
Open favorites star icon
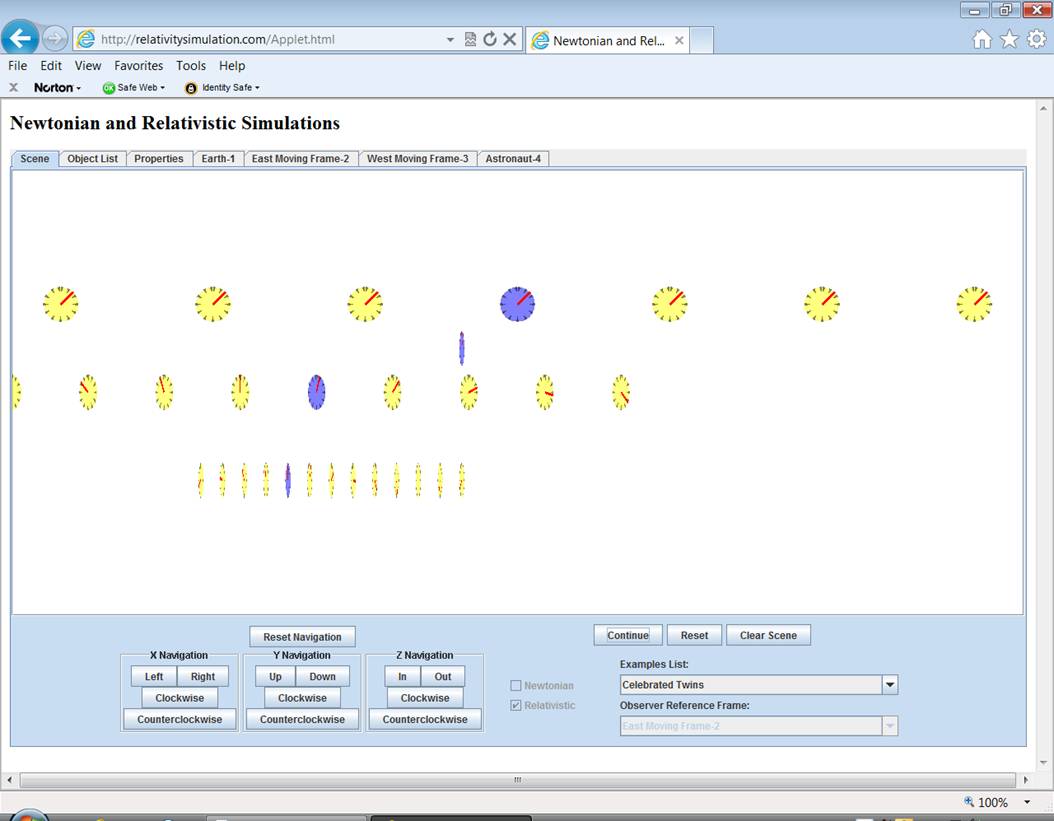coord(1009,39)
